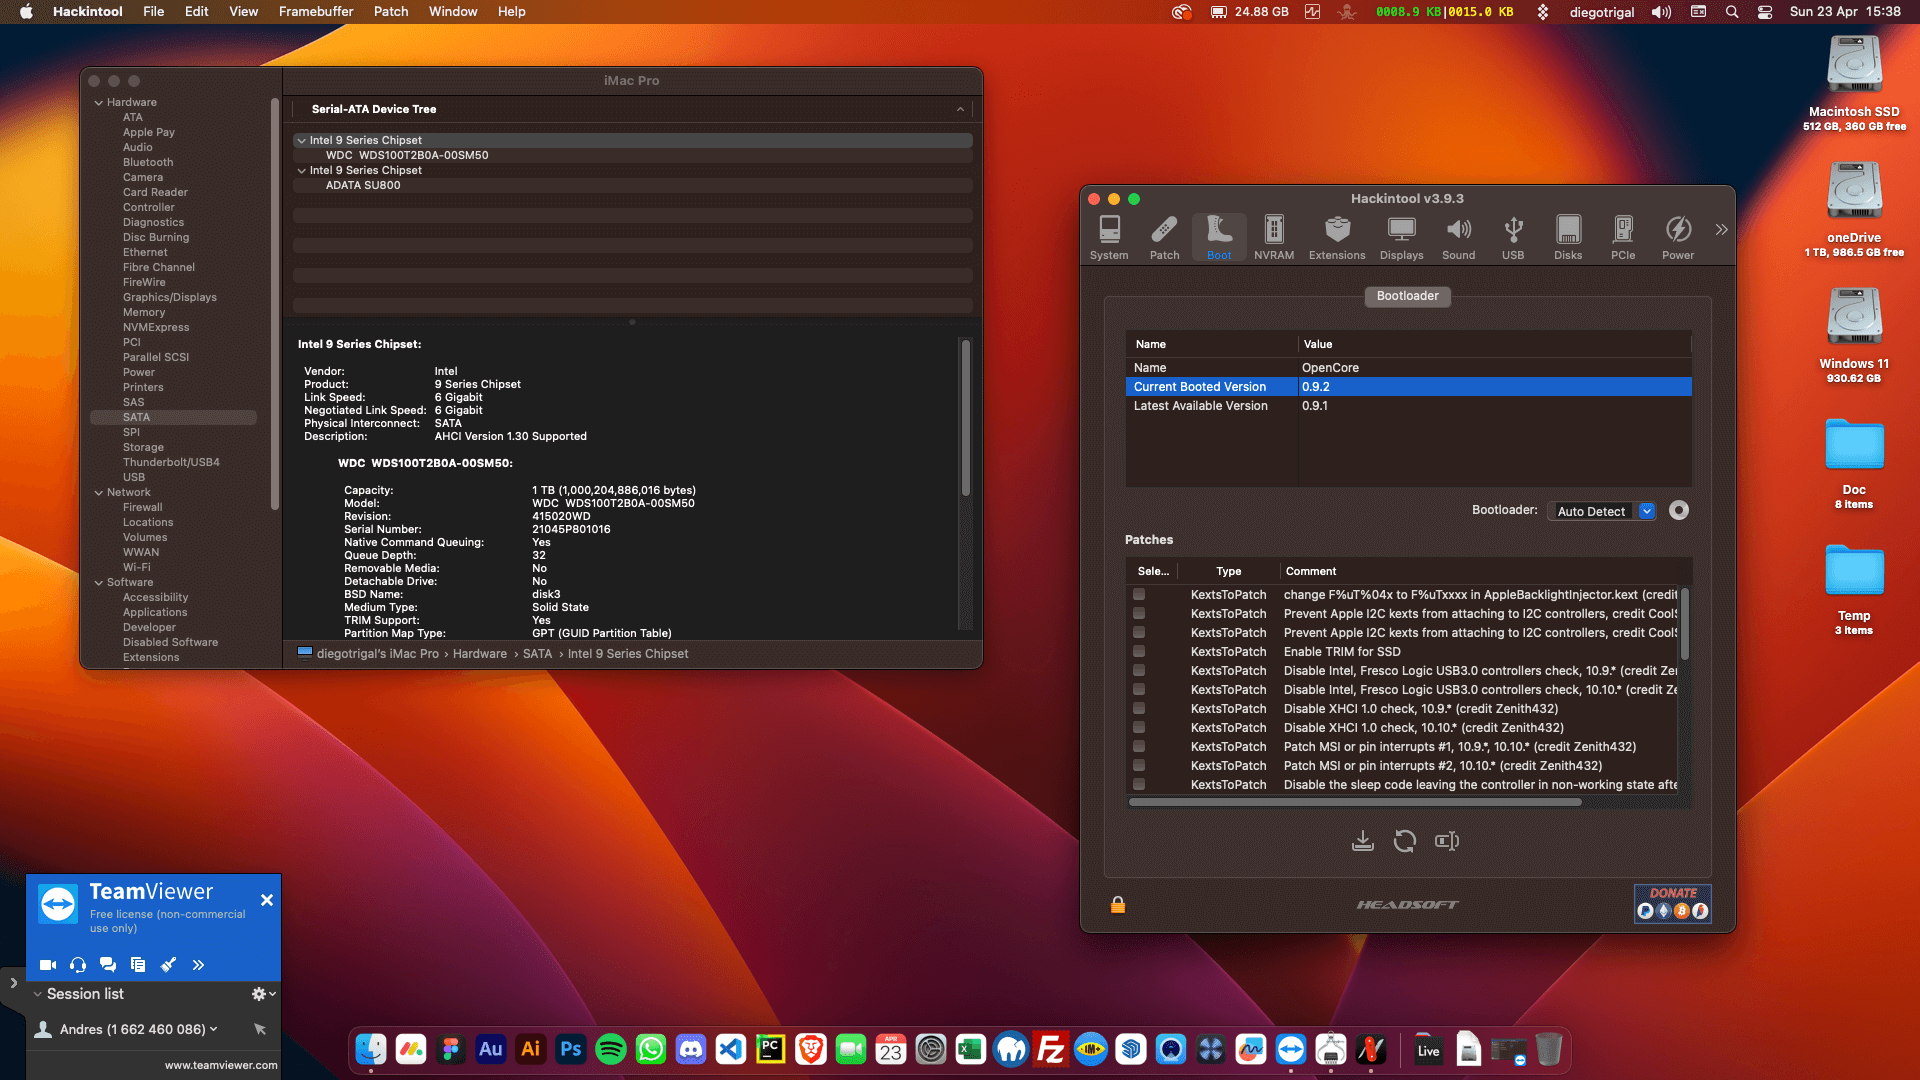
Task: Tick checkbox for Enable TRIM for SSD patch
Action: (x=1138, y=651)
